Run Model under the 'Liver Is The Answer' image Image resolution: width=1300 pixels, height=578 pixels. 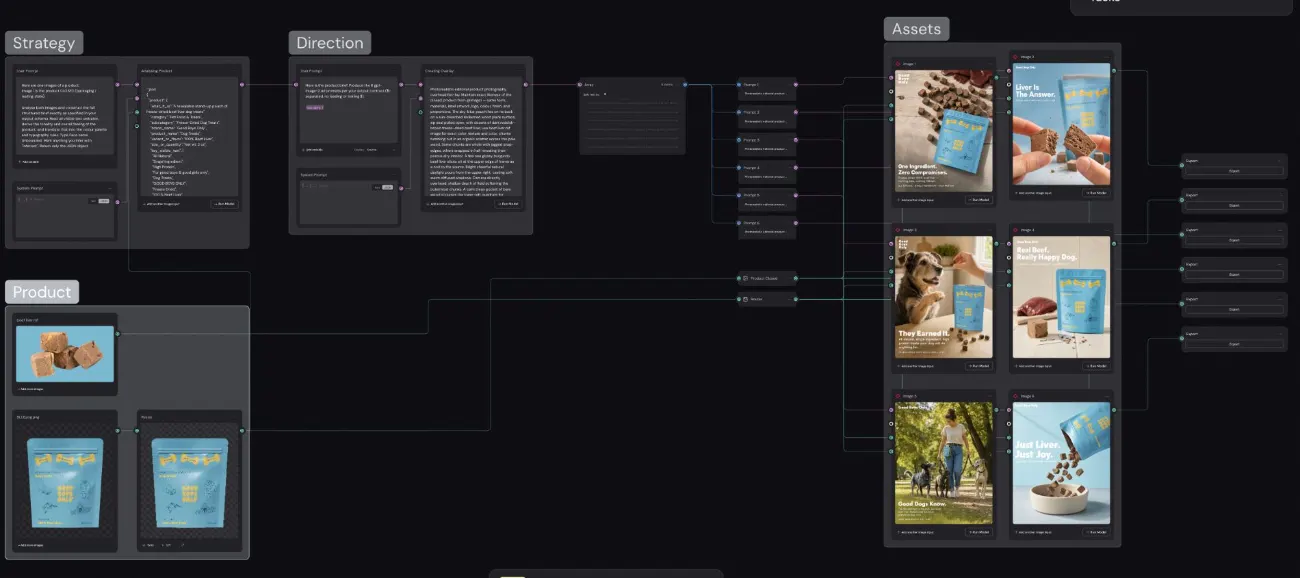(1096, 192)
